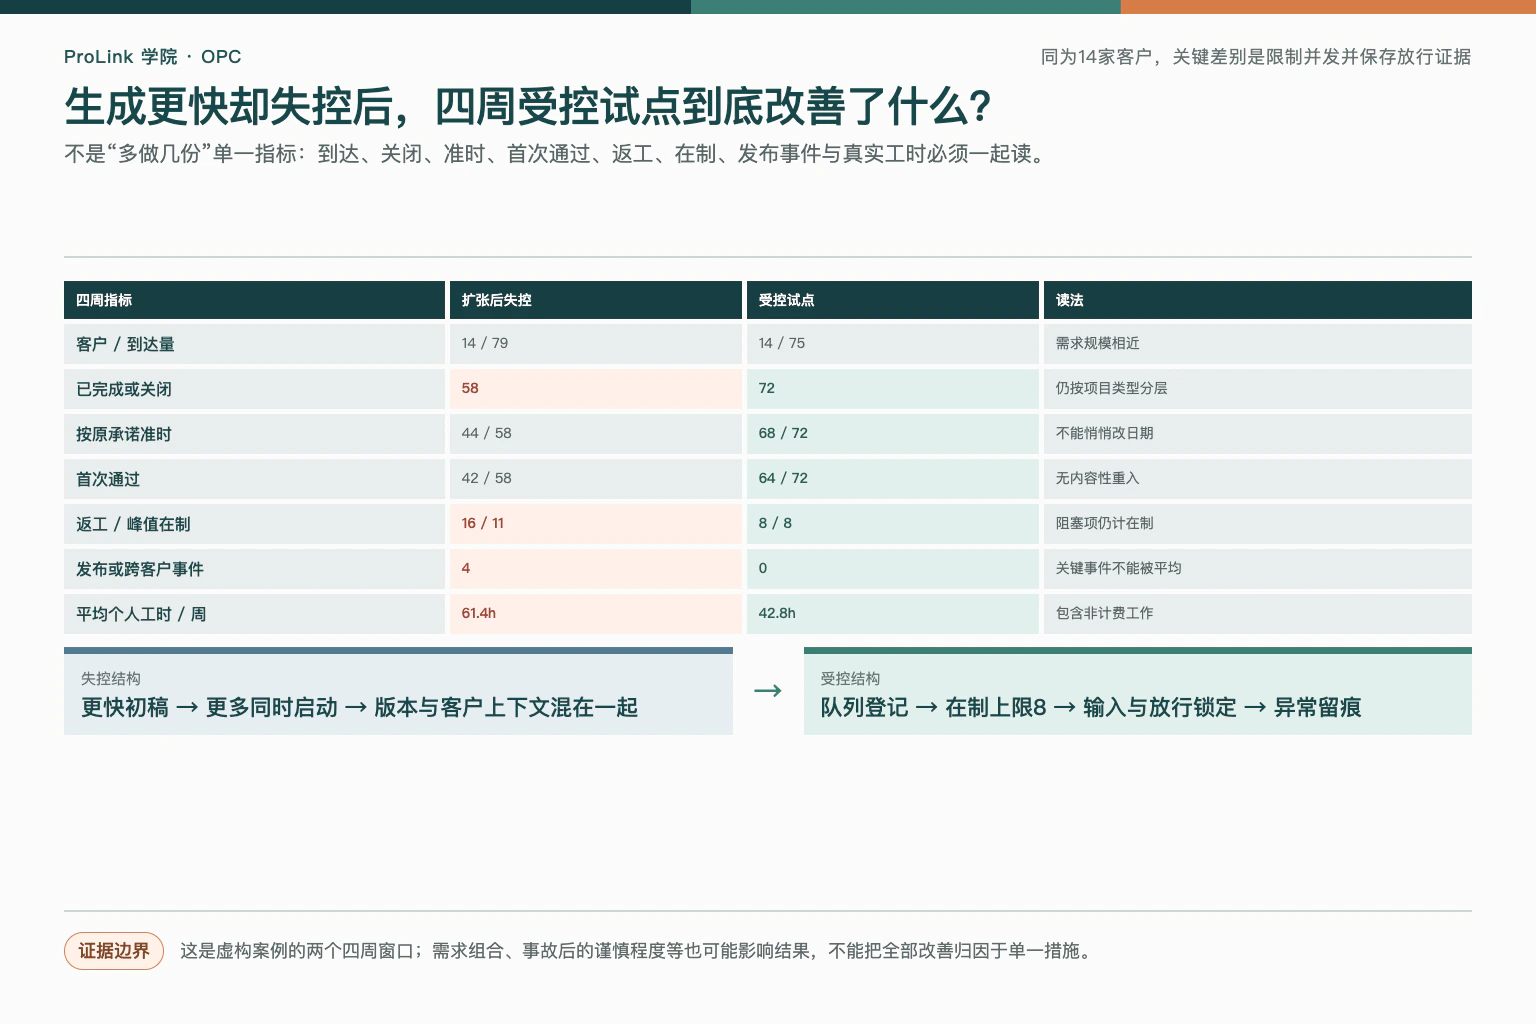Viewport: 1536px width, 1024px height.
Task: Click the red cell value 16 / 11
Action: (x=483, y=523)
